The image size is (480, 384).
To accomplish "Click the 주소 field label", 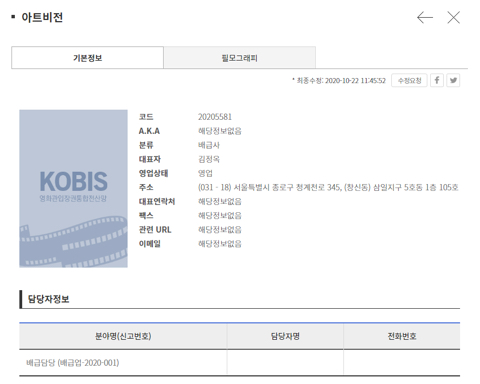I will 146,187.
